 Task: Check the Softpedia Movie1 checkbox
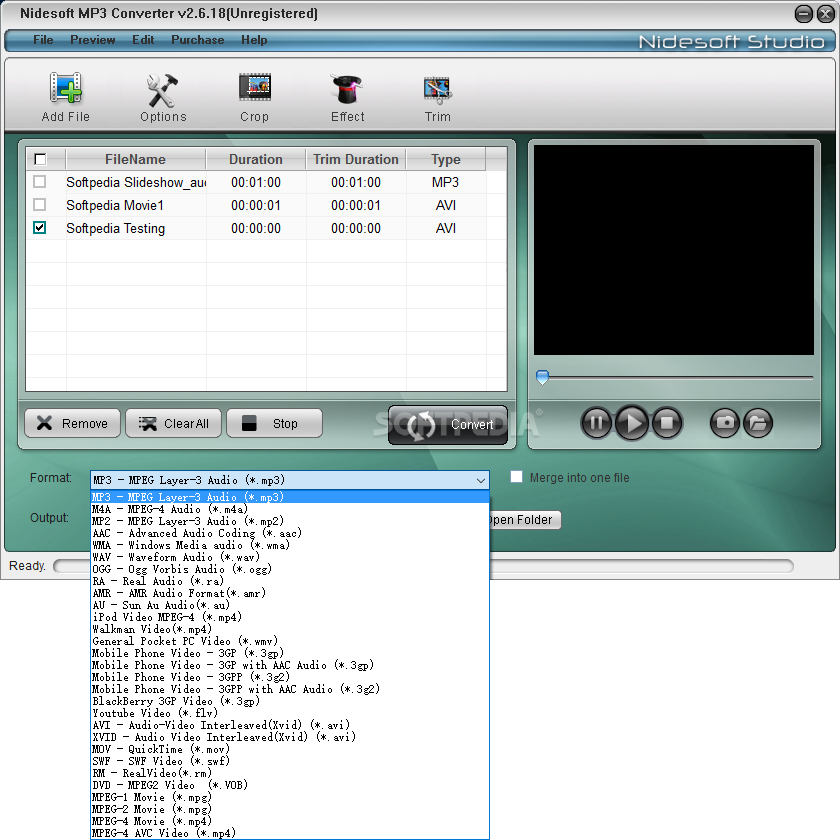point(40,205)
